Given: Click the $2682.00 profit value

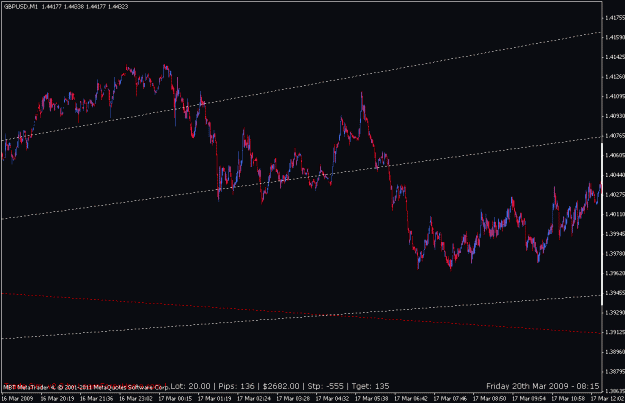Looking at the screenshot, I should (281, 386).
